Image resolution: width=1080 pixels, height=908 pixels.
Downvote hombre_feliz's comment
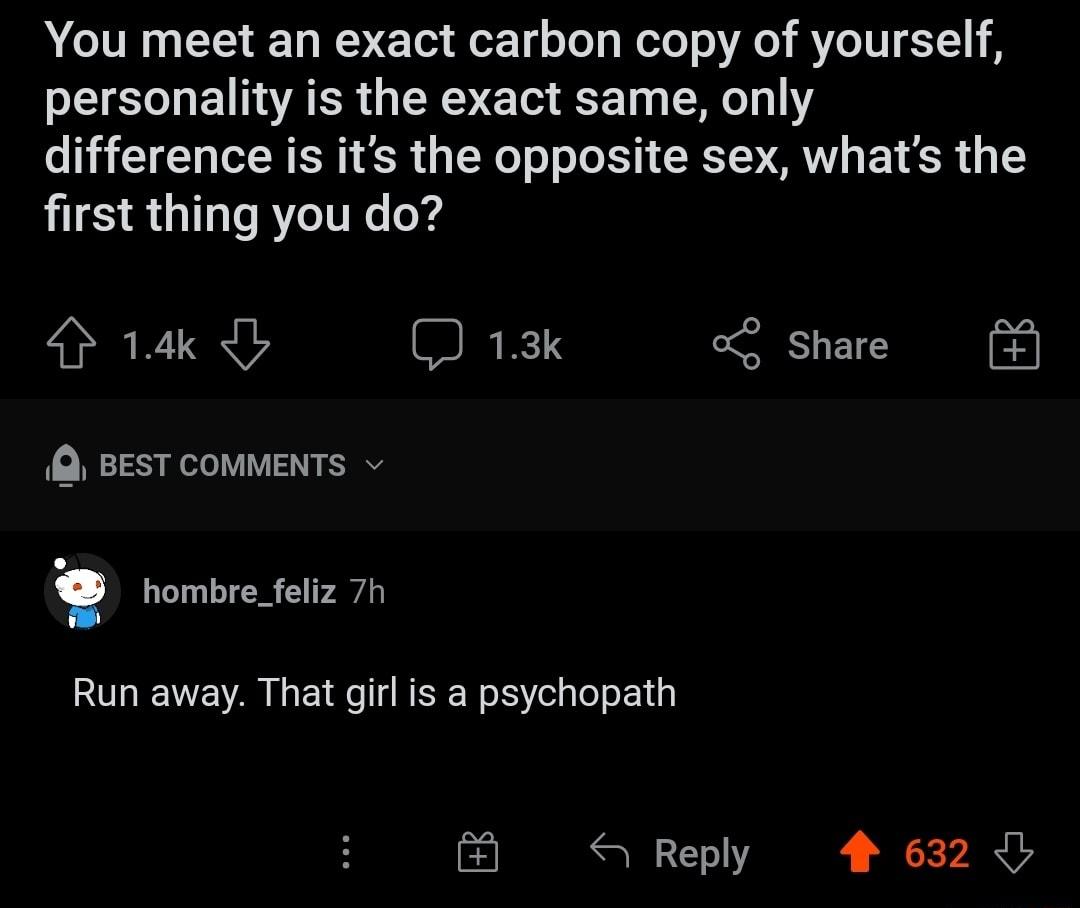pyautogui.click(x=1014, y=853)
